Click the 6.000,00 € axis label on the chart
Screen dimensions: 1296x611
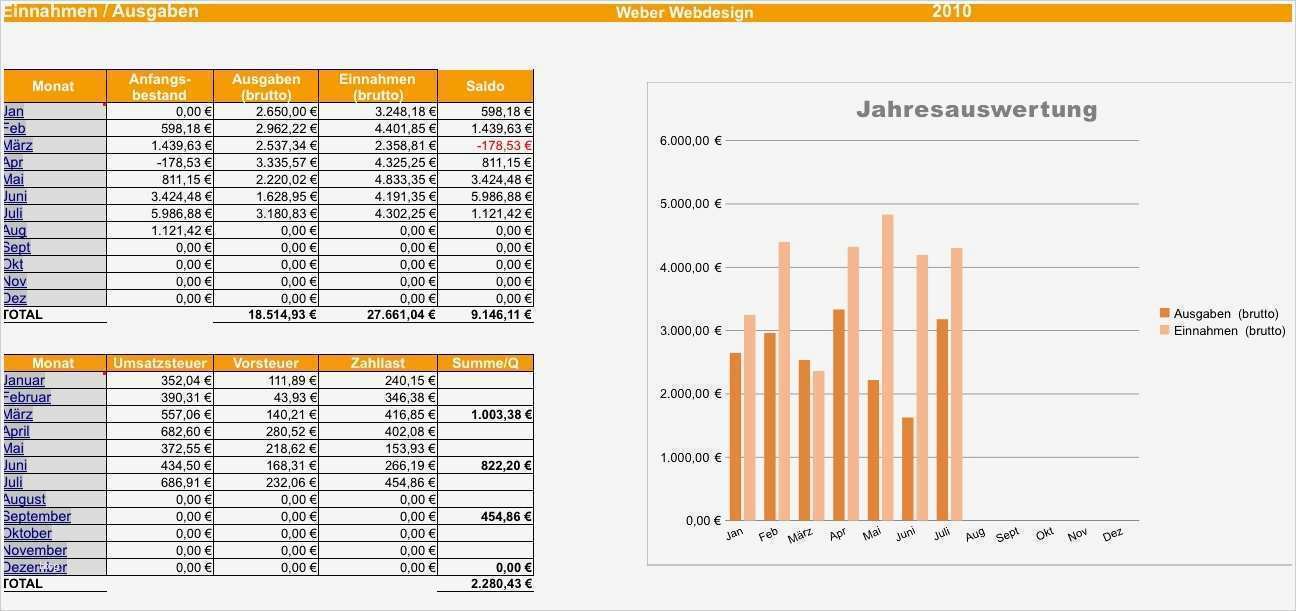click(x=688, y=139)
